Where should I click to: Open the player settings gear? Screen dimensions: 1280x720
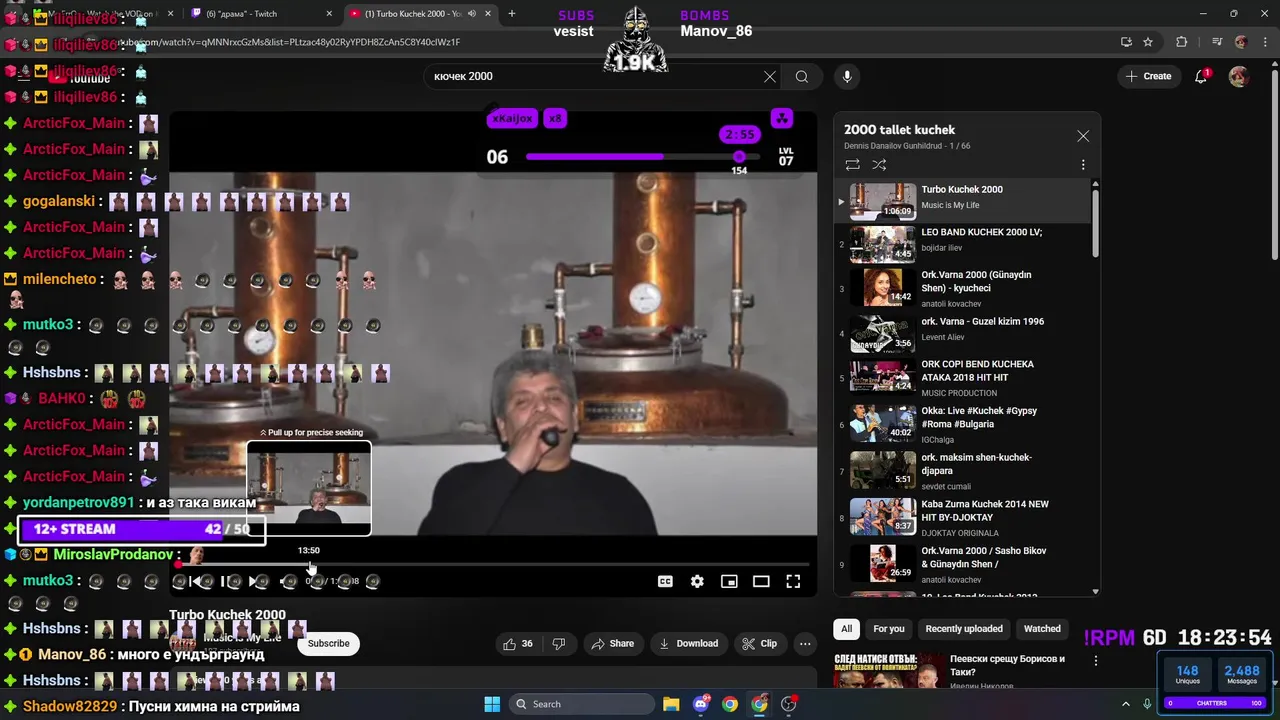click(x=697, y=581)
